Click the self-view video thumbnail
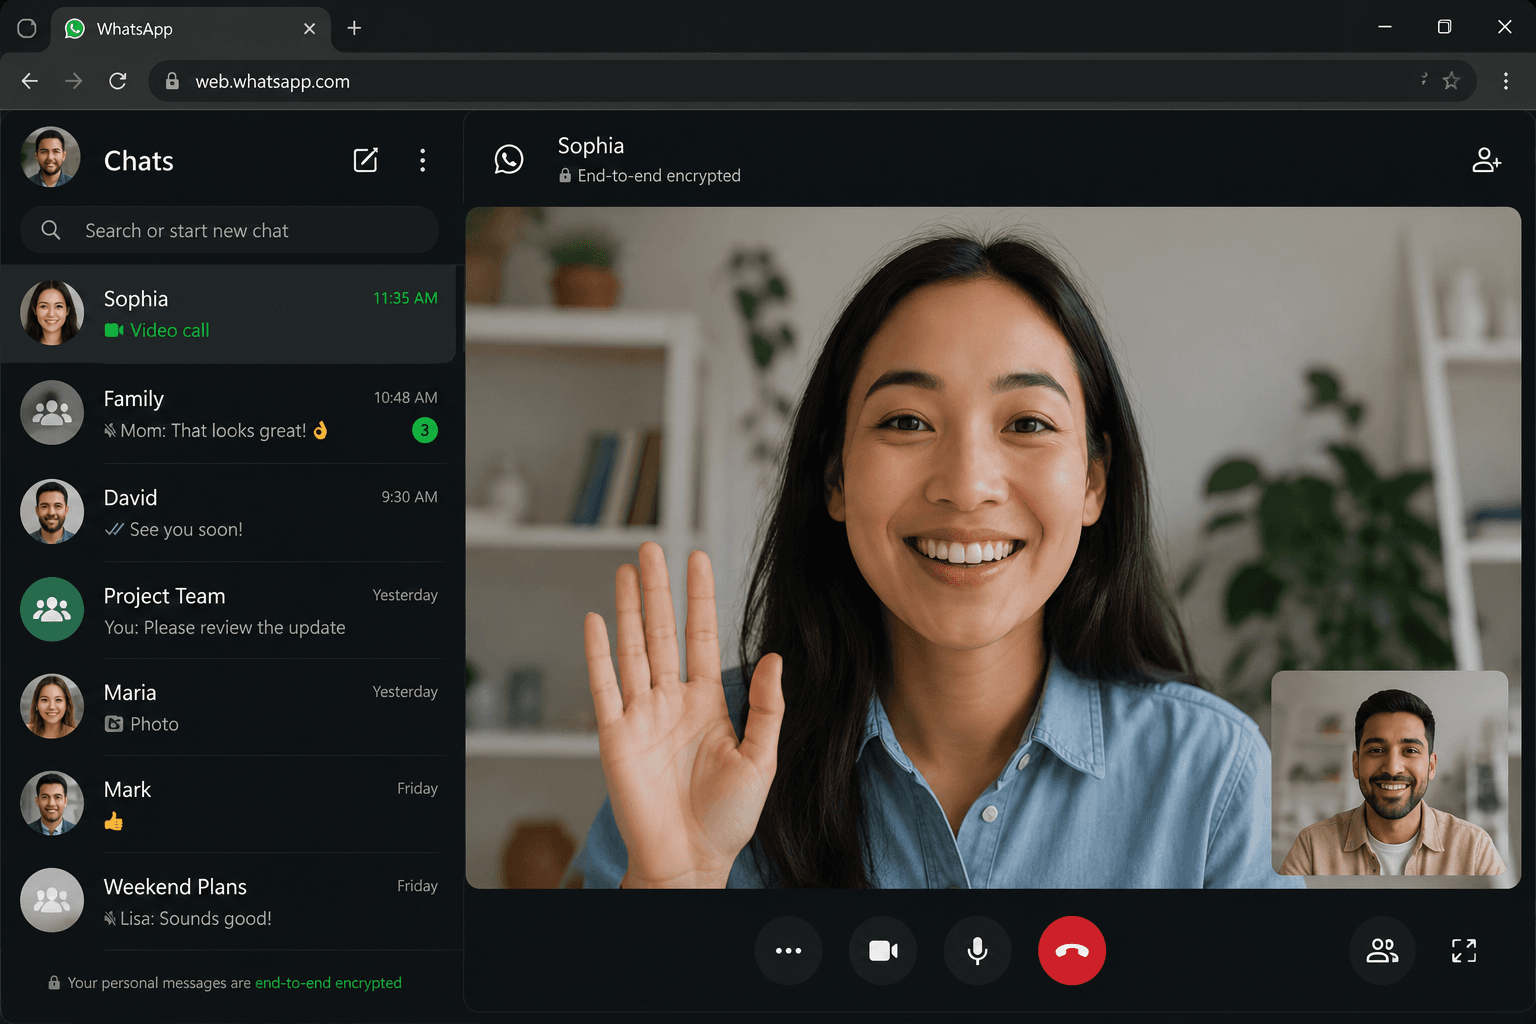The image size is (1536, 1024). 1389,773
